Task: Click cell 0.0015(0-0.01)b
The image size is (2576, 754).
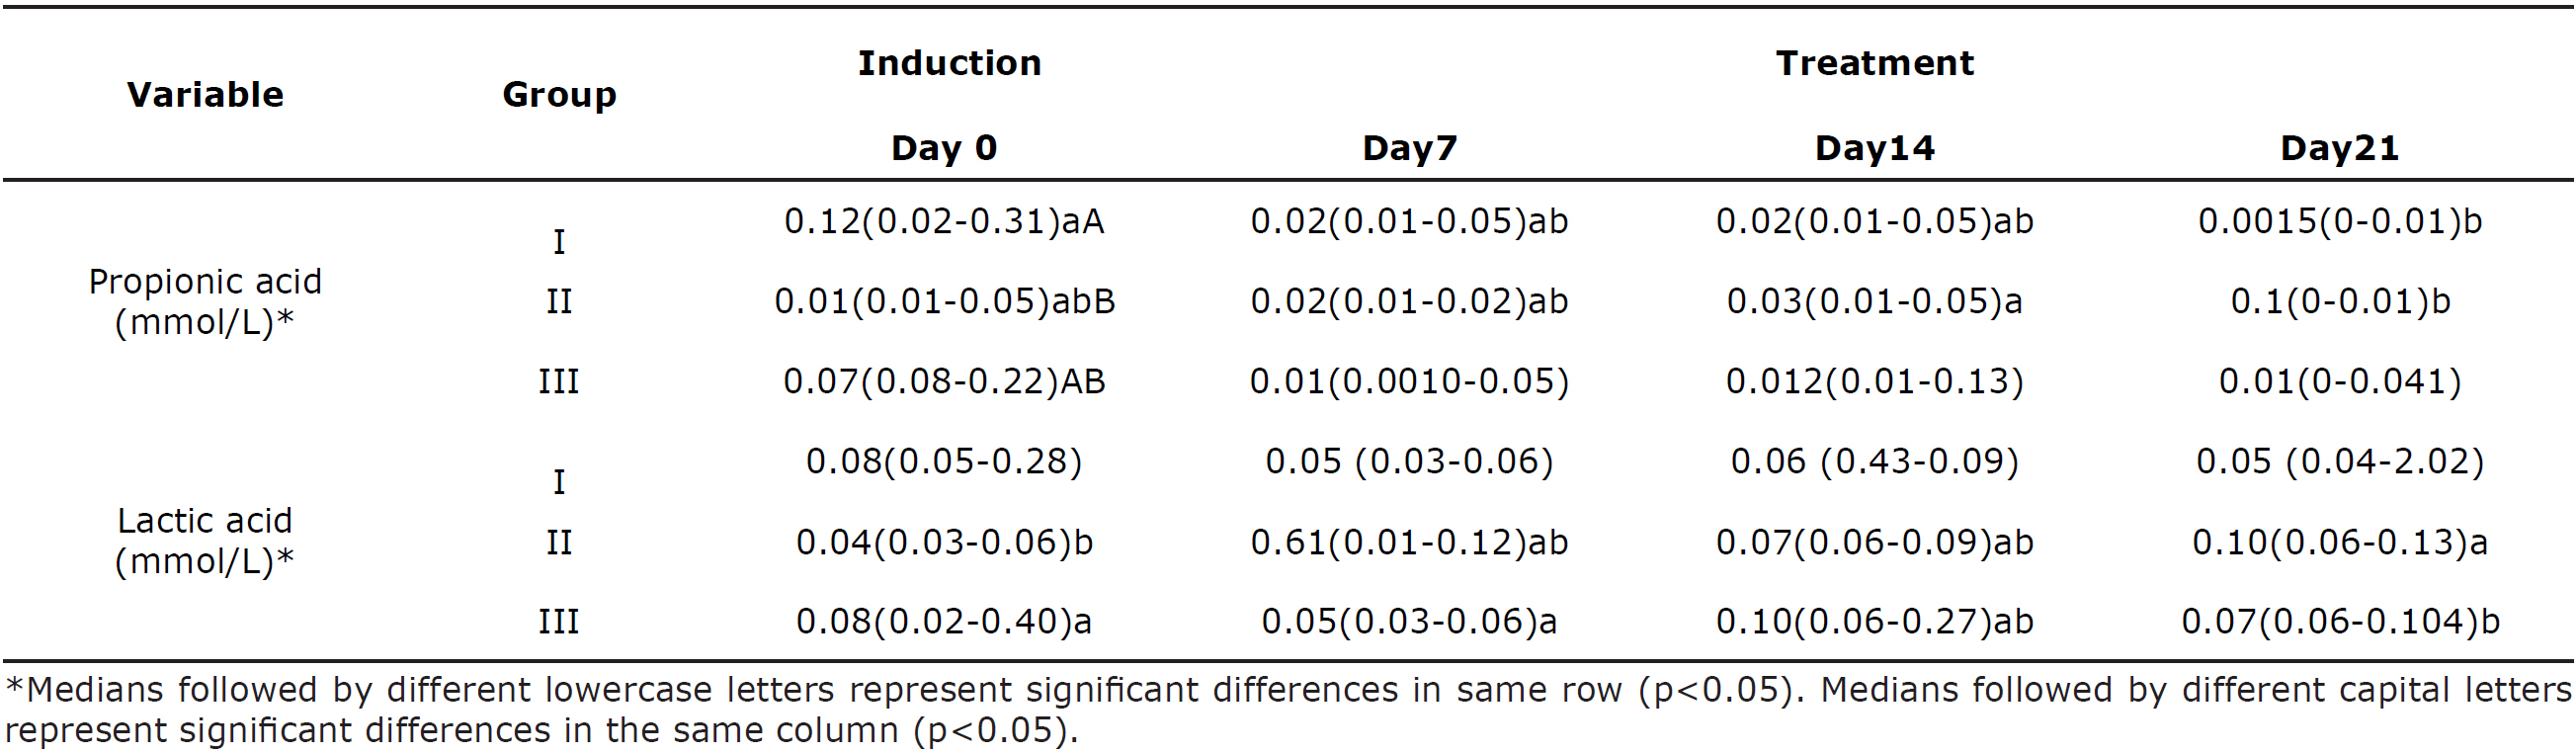Action: pyautogui.click(x=2339, y=221)
